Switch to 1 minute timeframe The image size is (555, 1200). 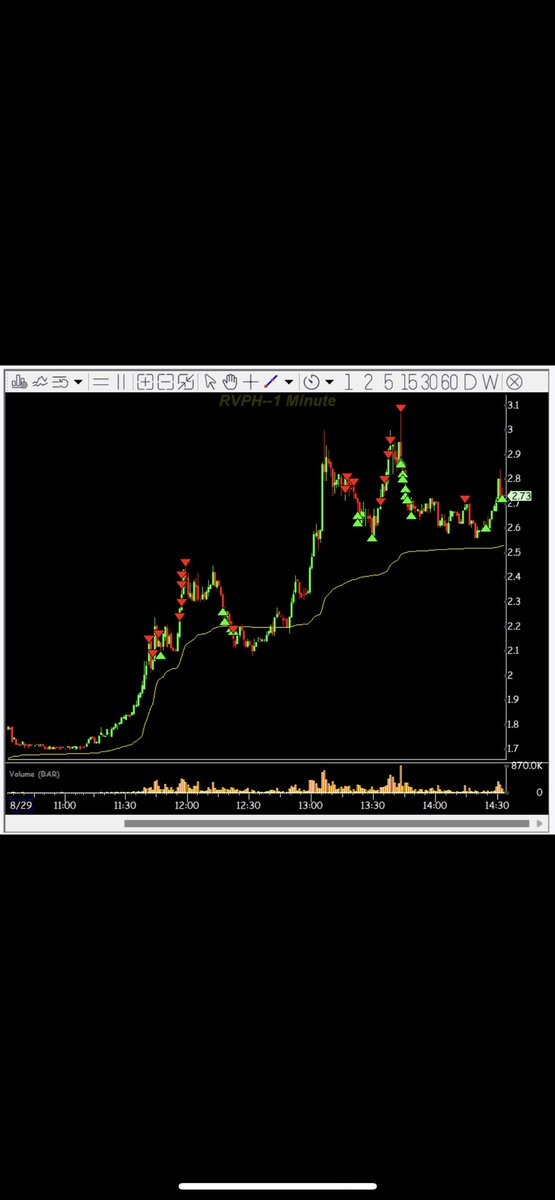348,381
